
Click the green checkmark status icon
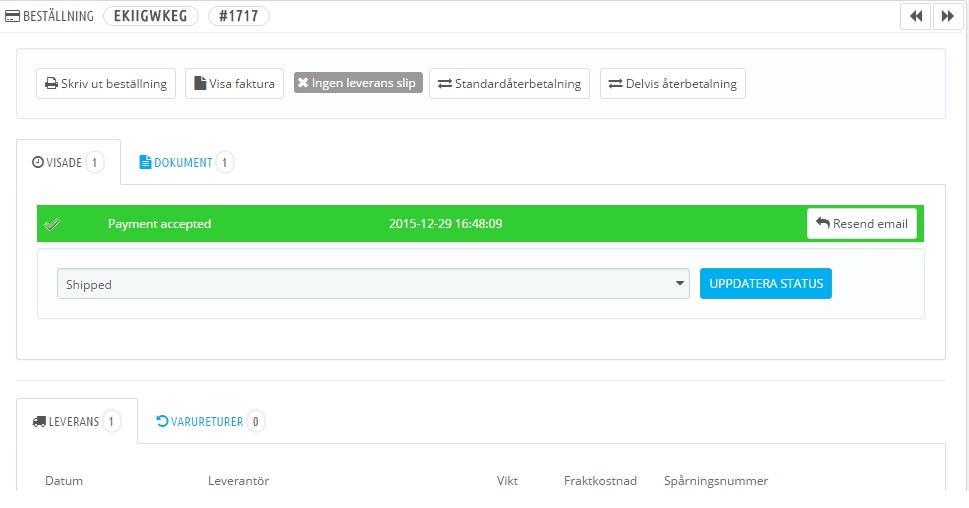[x=52, y=224]
